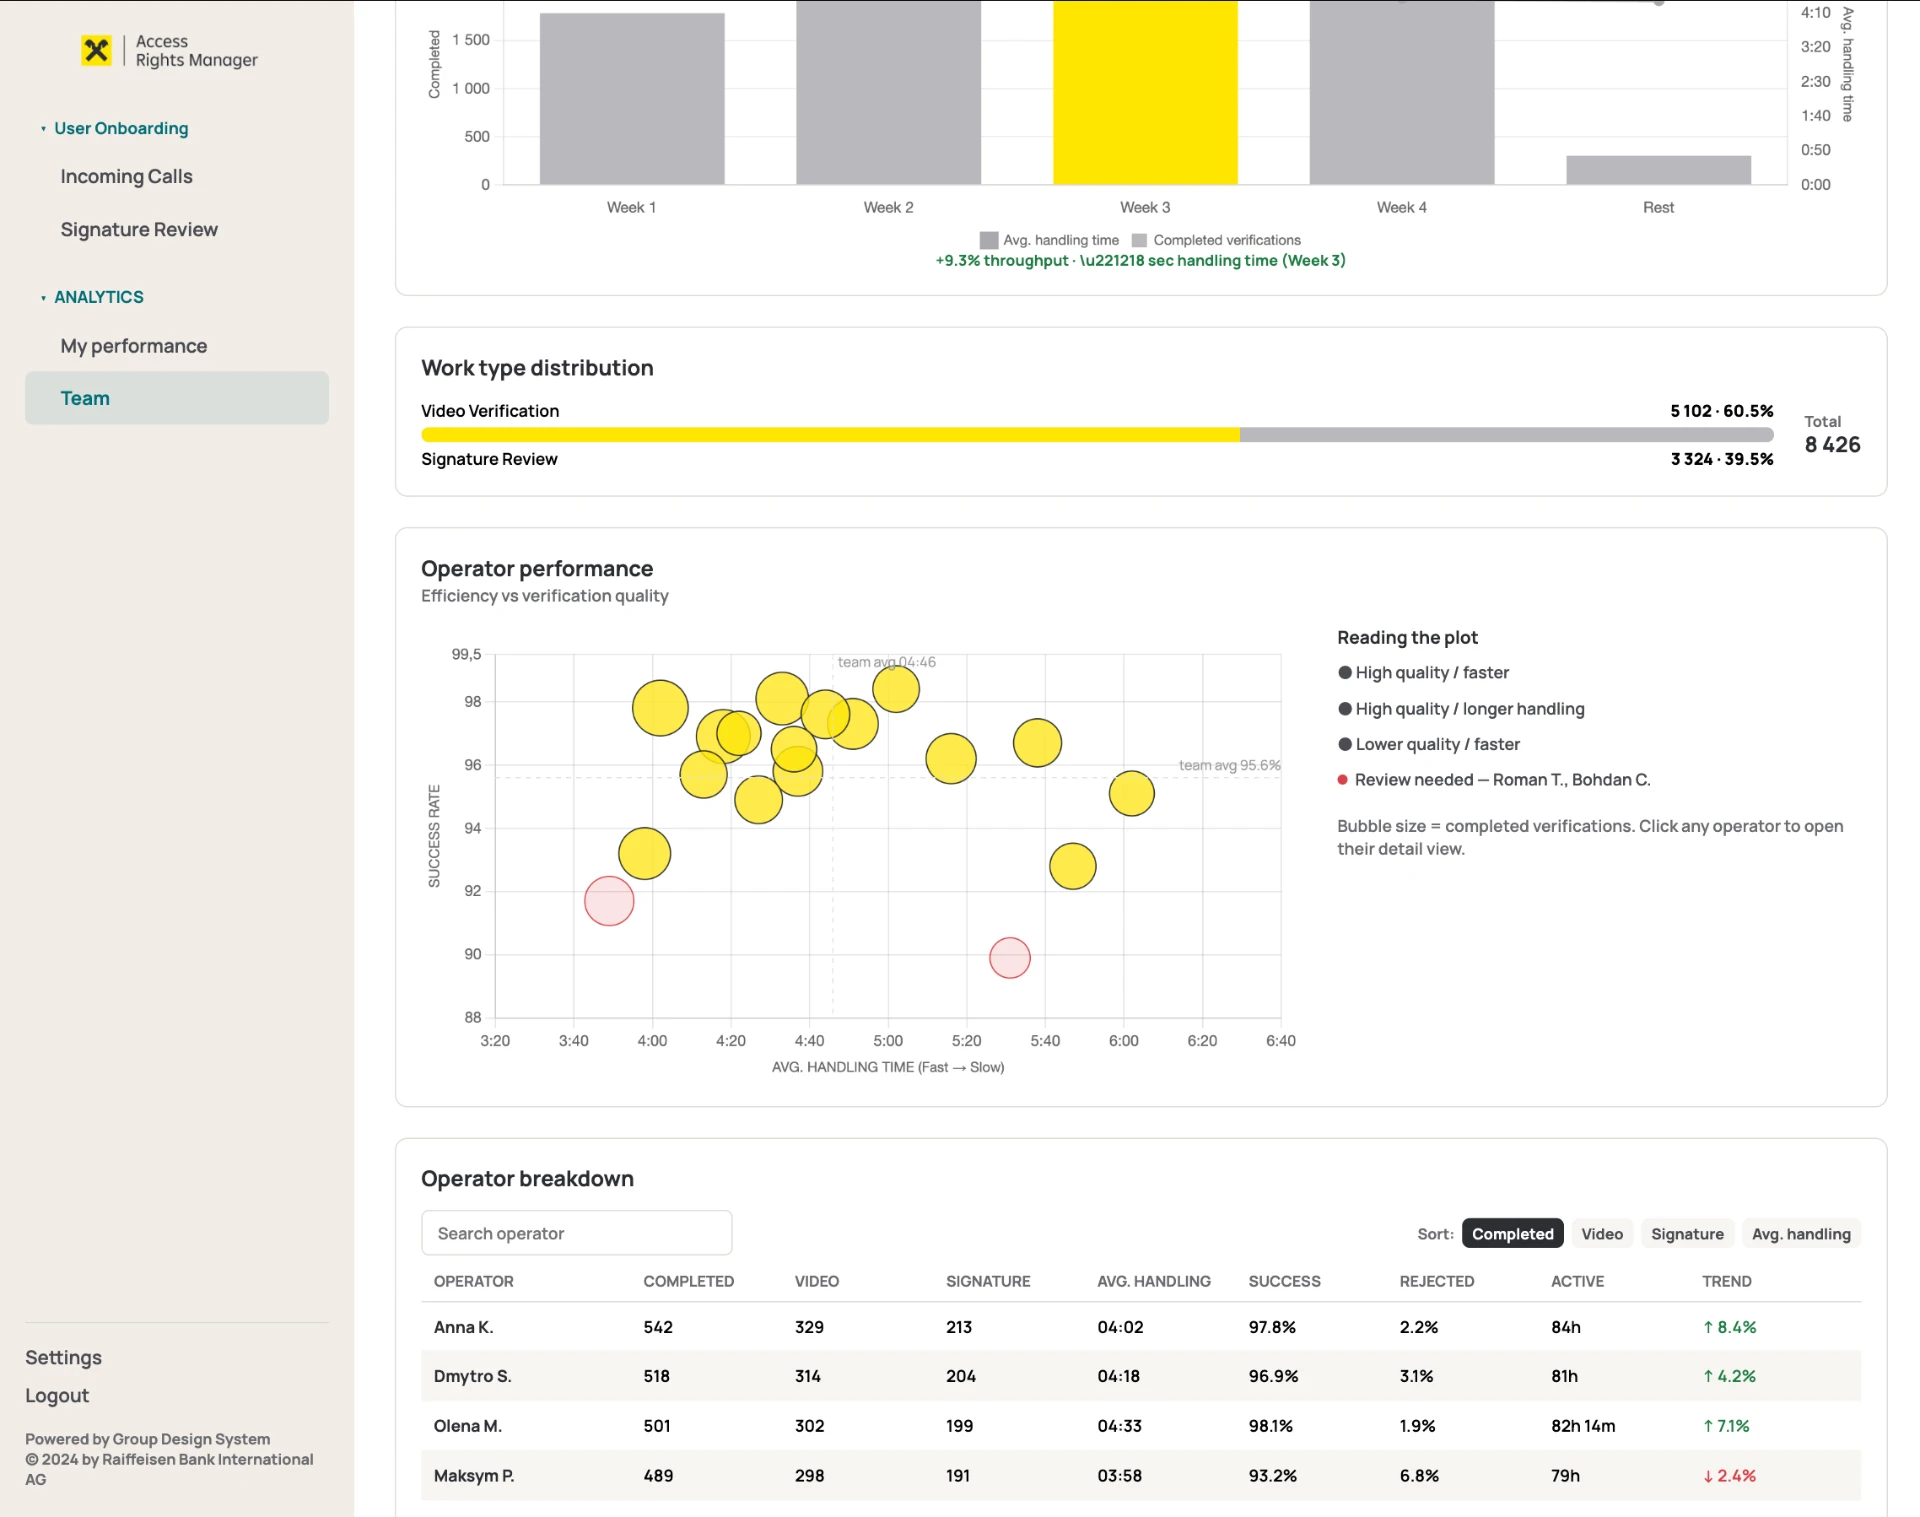Toggle Avg. handling time legend entry

point(1050,240)
